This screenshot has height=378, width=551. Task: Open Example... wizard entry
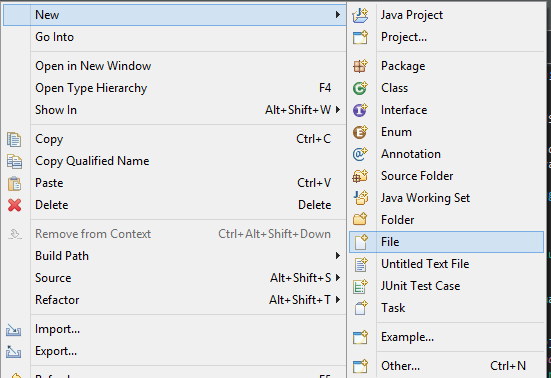(x=446, y=337)
